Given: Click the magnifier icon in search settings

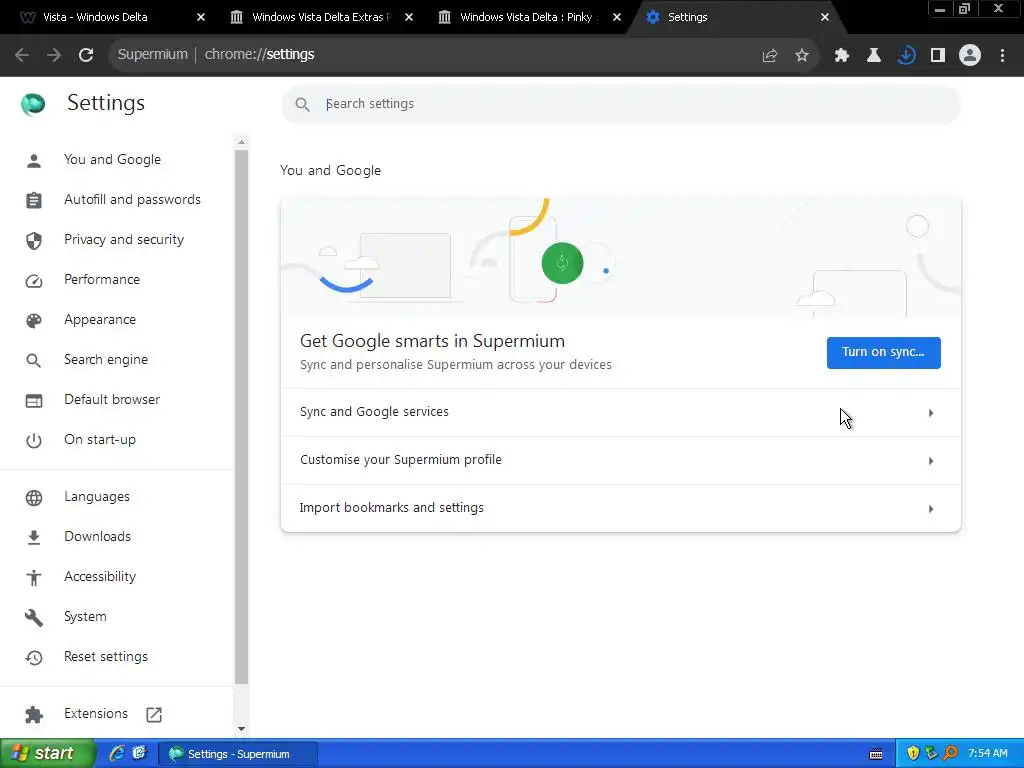Looking at the screenshot, I should click(302, 104).
